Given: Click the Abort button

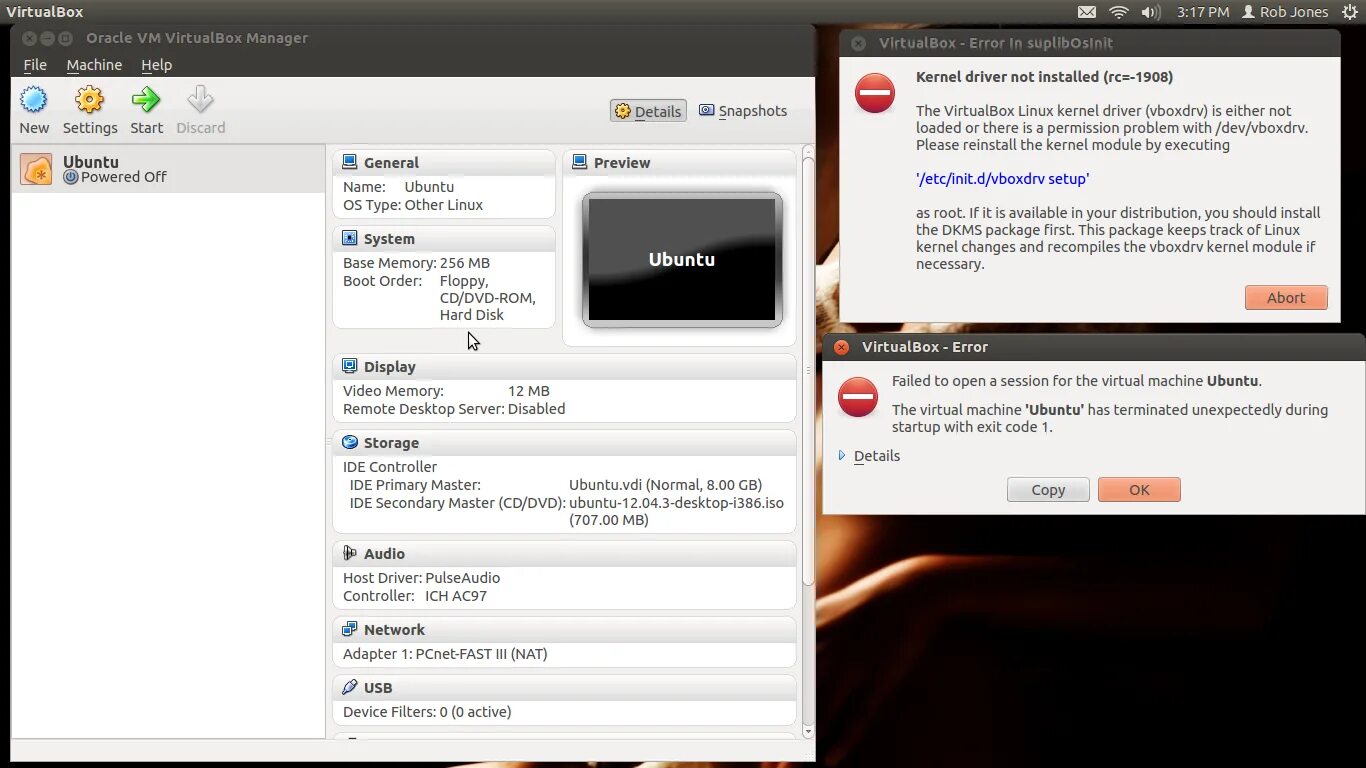Looking at the screenshot, I should tap(1286, 298).
